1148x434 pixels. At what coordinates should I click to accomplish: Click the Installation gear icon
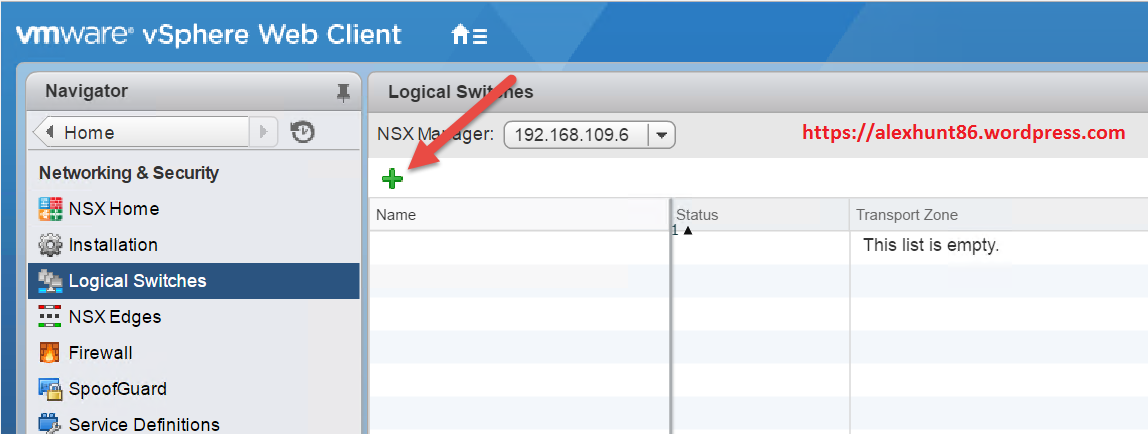click(x=51, y=245)
